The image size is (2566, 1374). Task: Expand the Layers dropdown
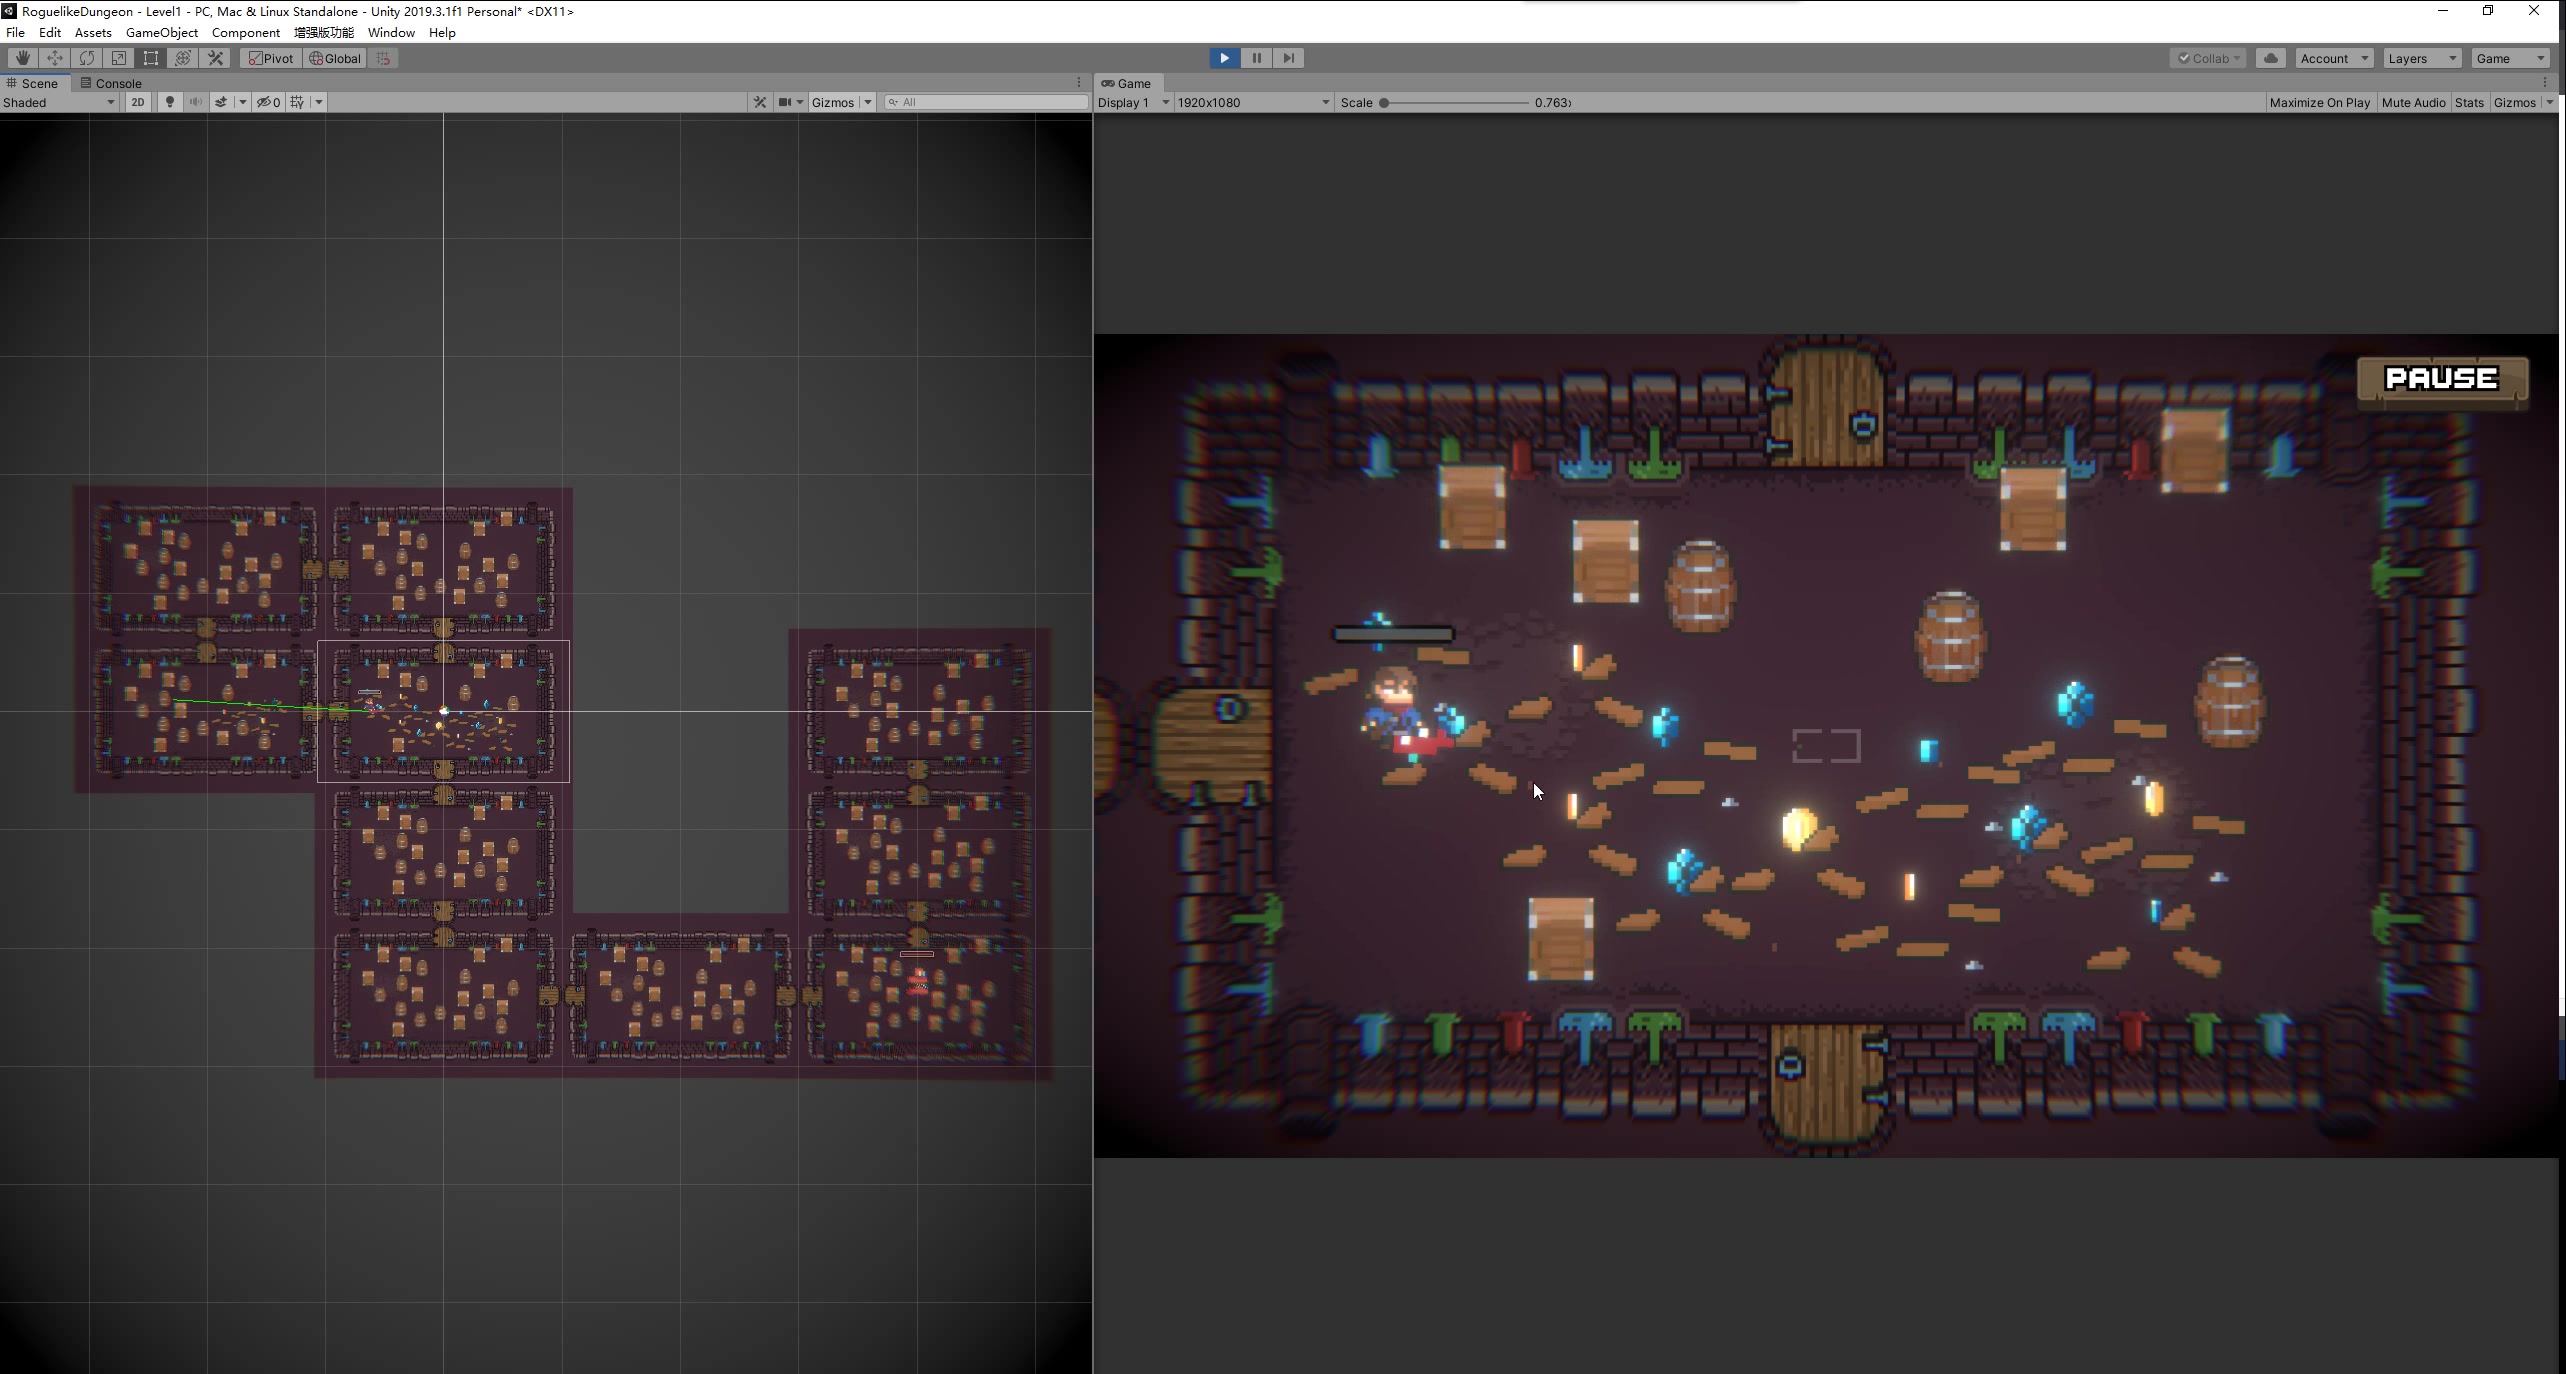click(x=2421, y=58)
